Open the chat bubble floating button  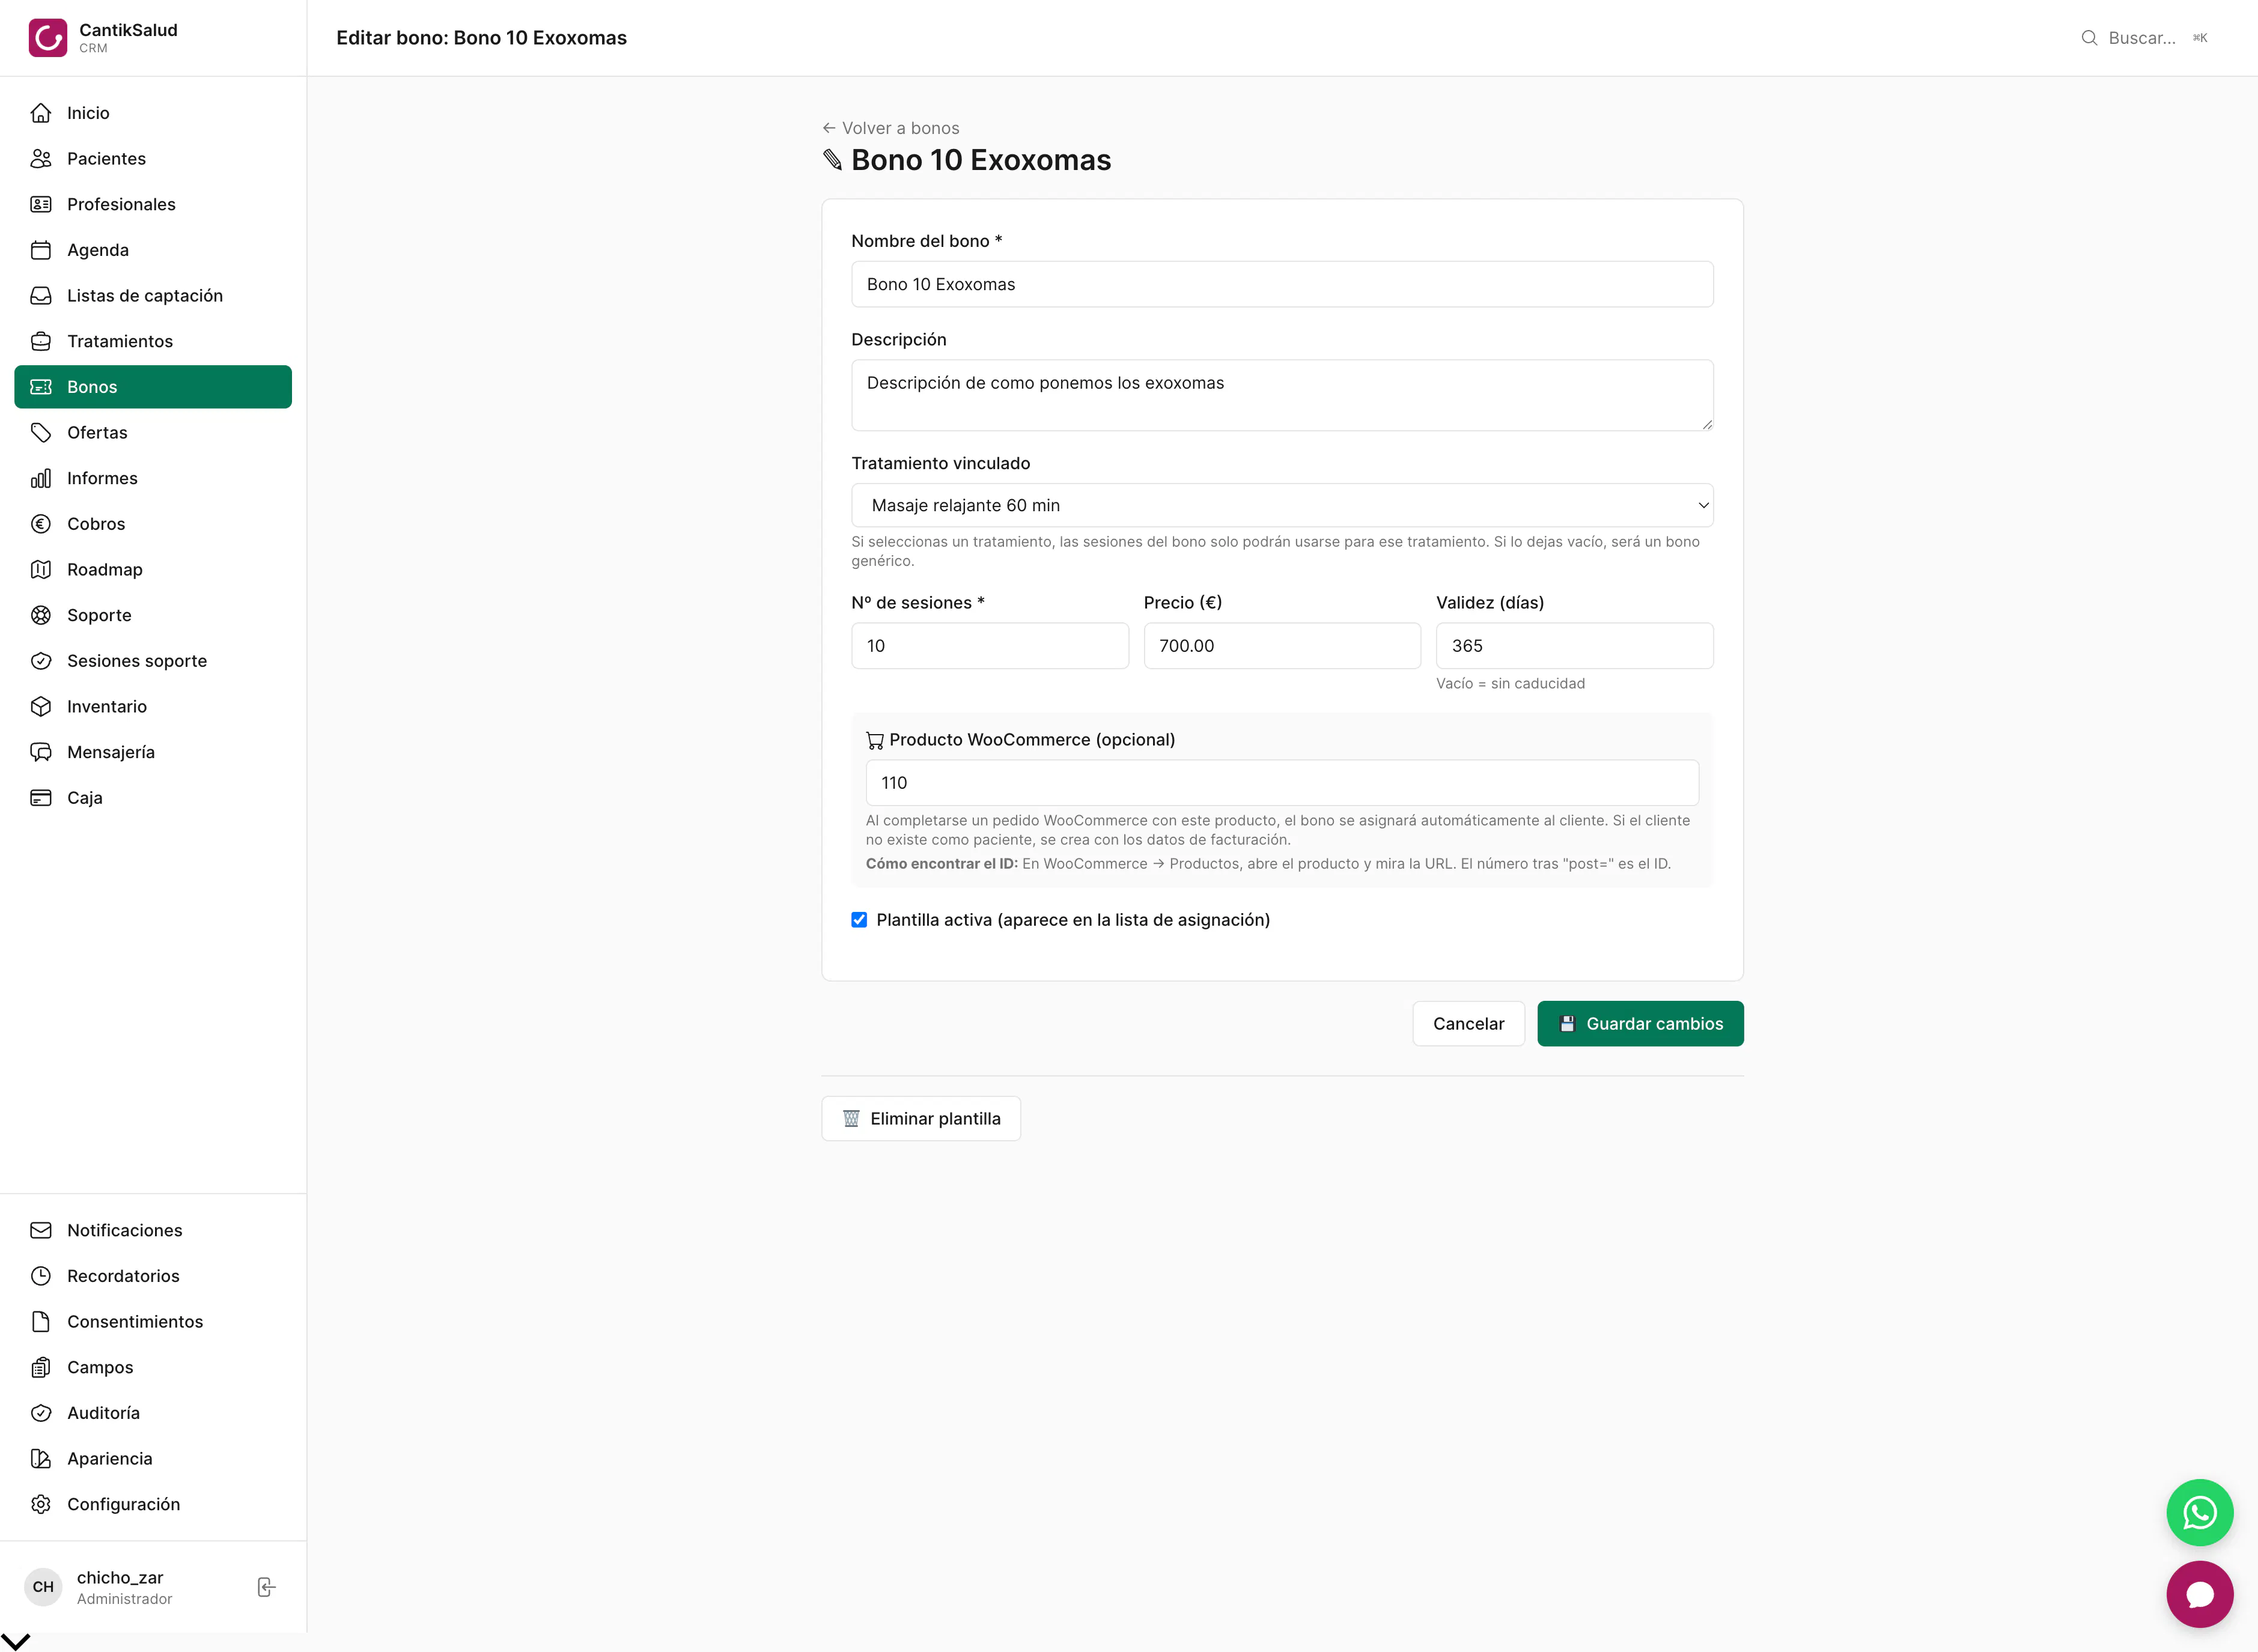2199,1594
